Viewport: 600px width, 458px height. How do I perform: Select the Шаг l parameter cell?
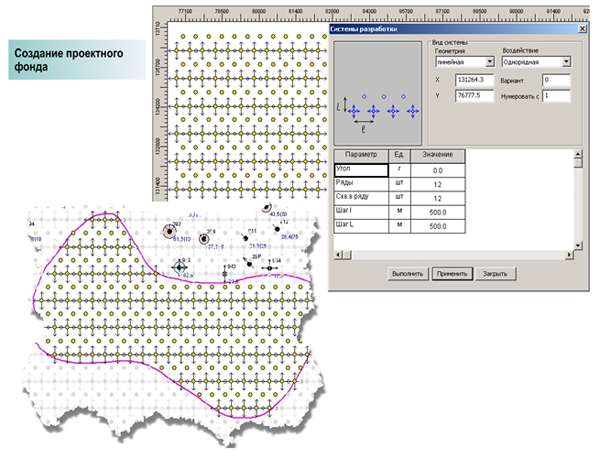(x=361, y=212)
